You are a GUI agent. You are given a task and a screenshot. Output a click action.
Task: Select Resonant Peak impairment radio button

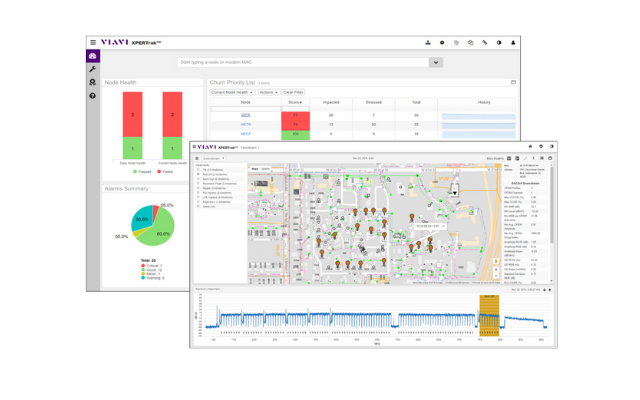point(198,183)
